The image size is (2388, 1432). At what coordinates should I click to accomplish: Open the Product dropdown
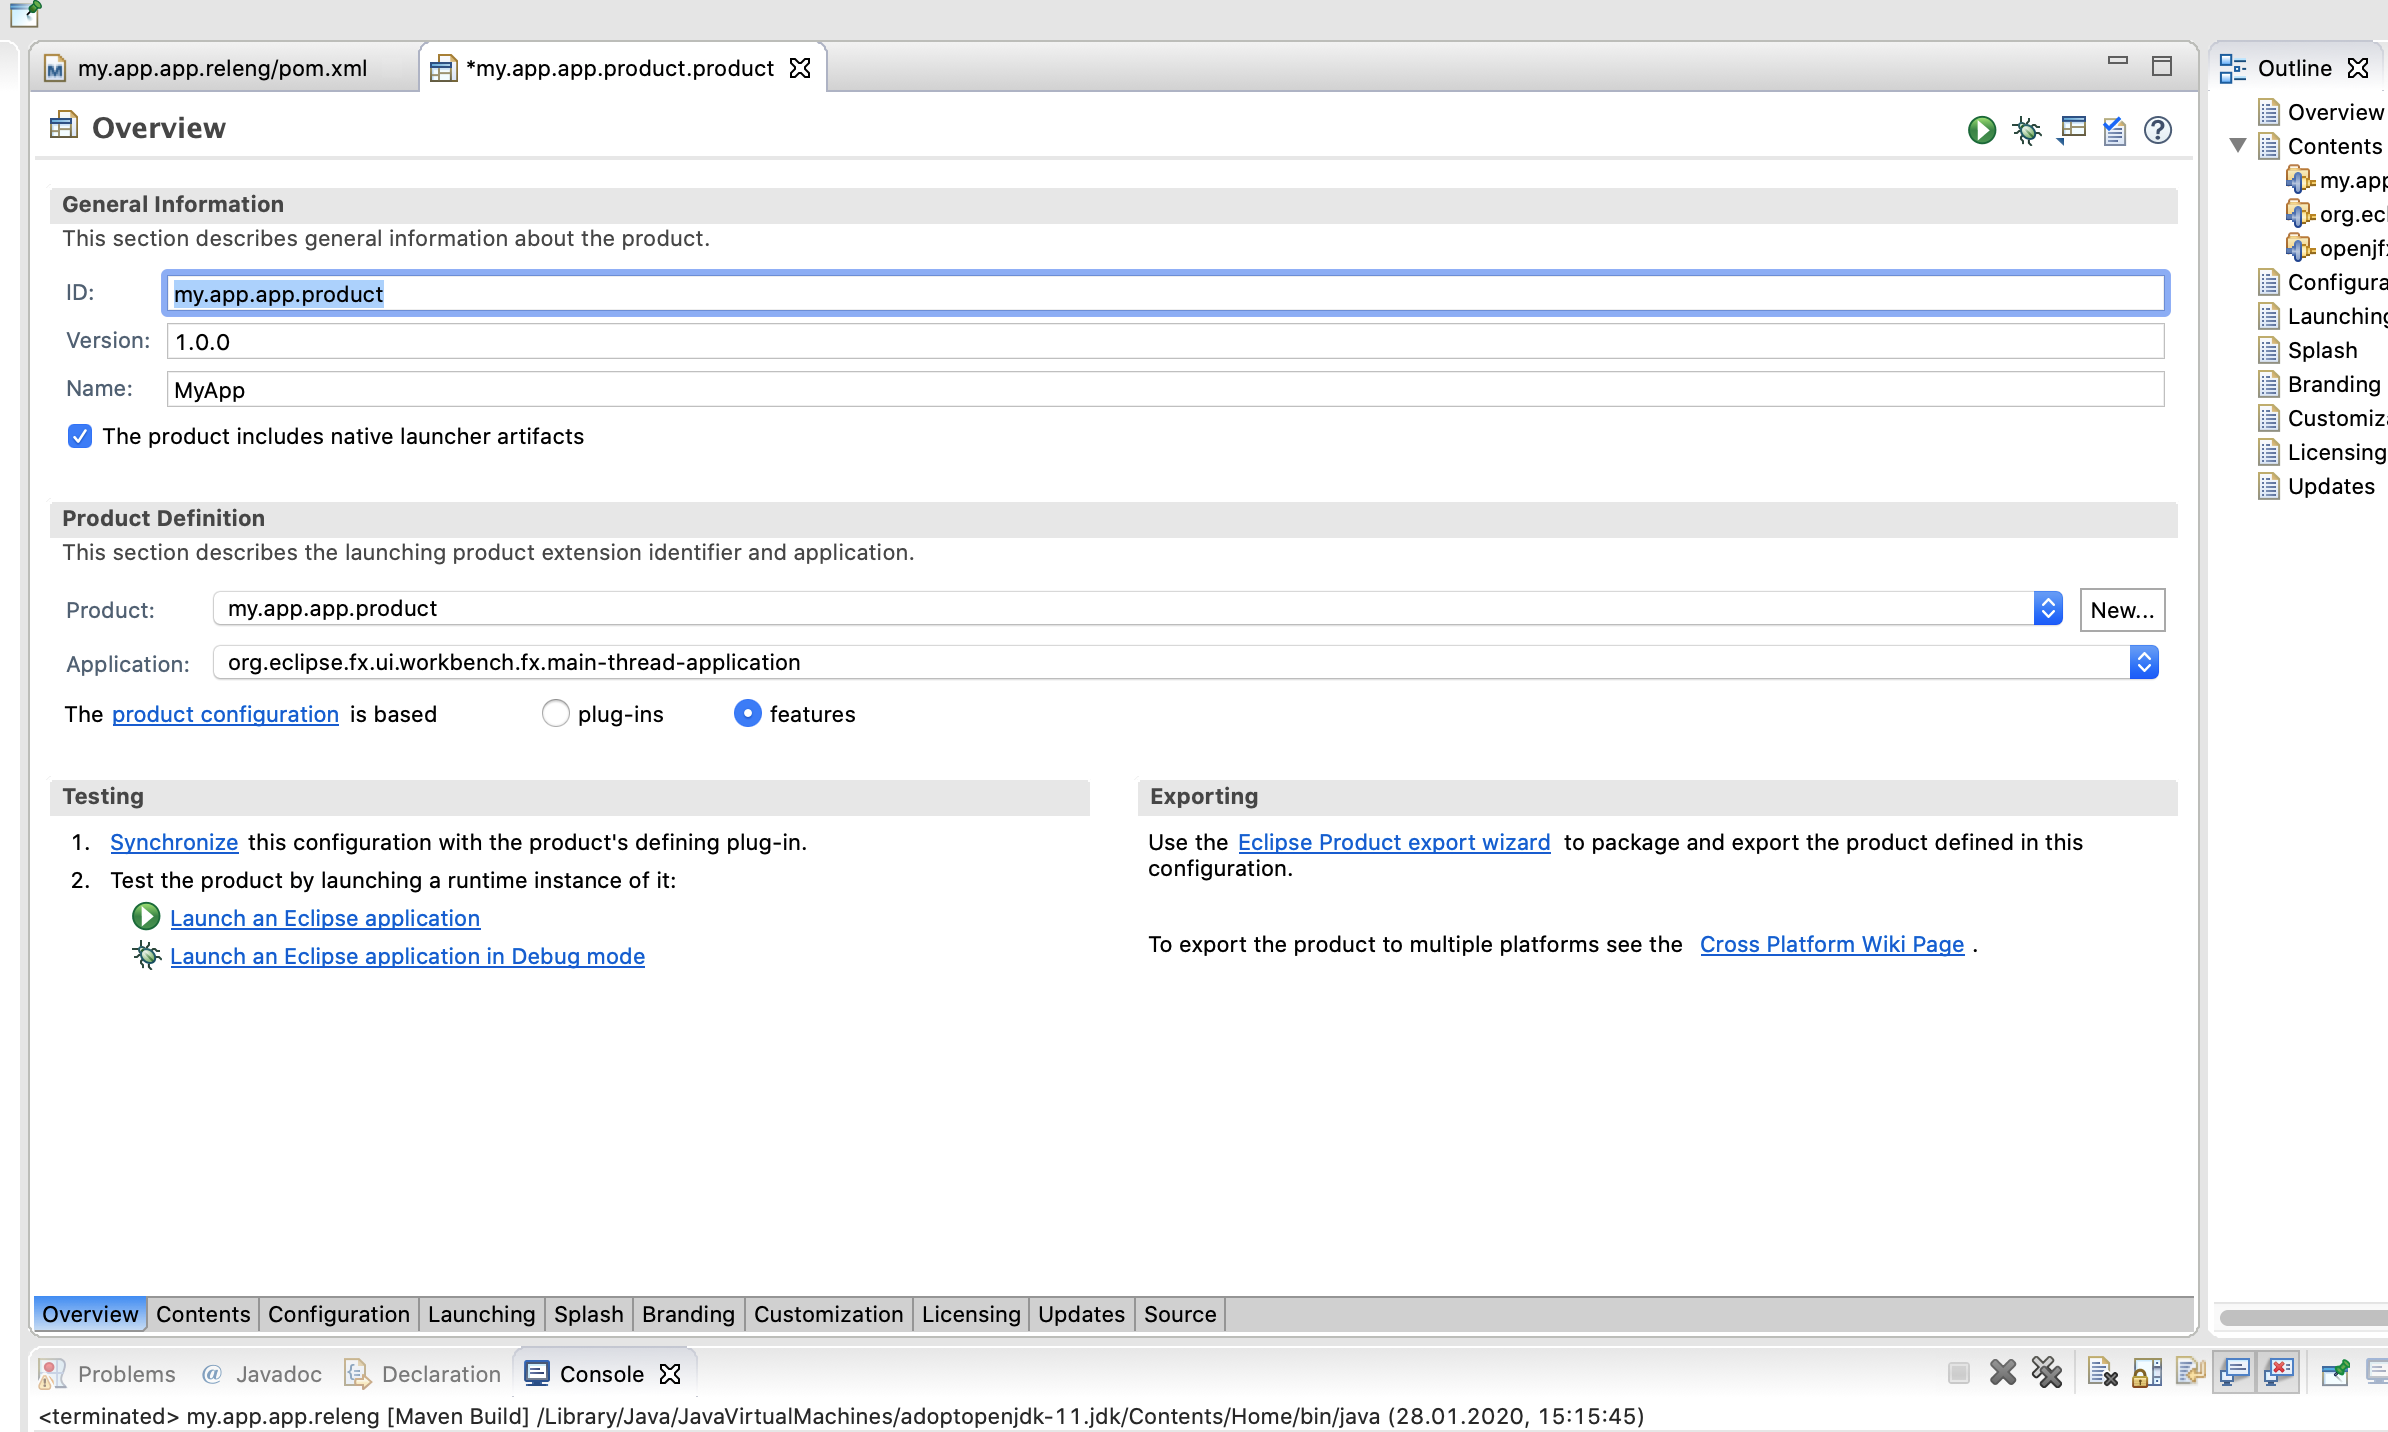pos(2047,609)
